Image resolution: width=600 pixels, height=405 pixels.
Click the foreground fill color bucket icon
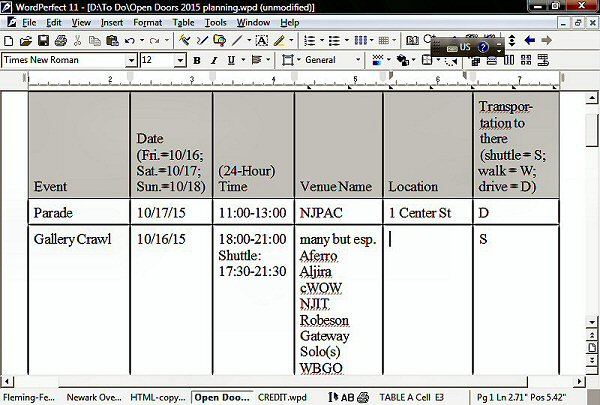[x=403, y=60]
